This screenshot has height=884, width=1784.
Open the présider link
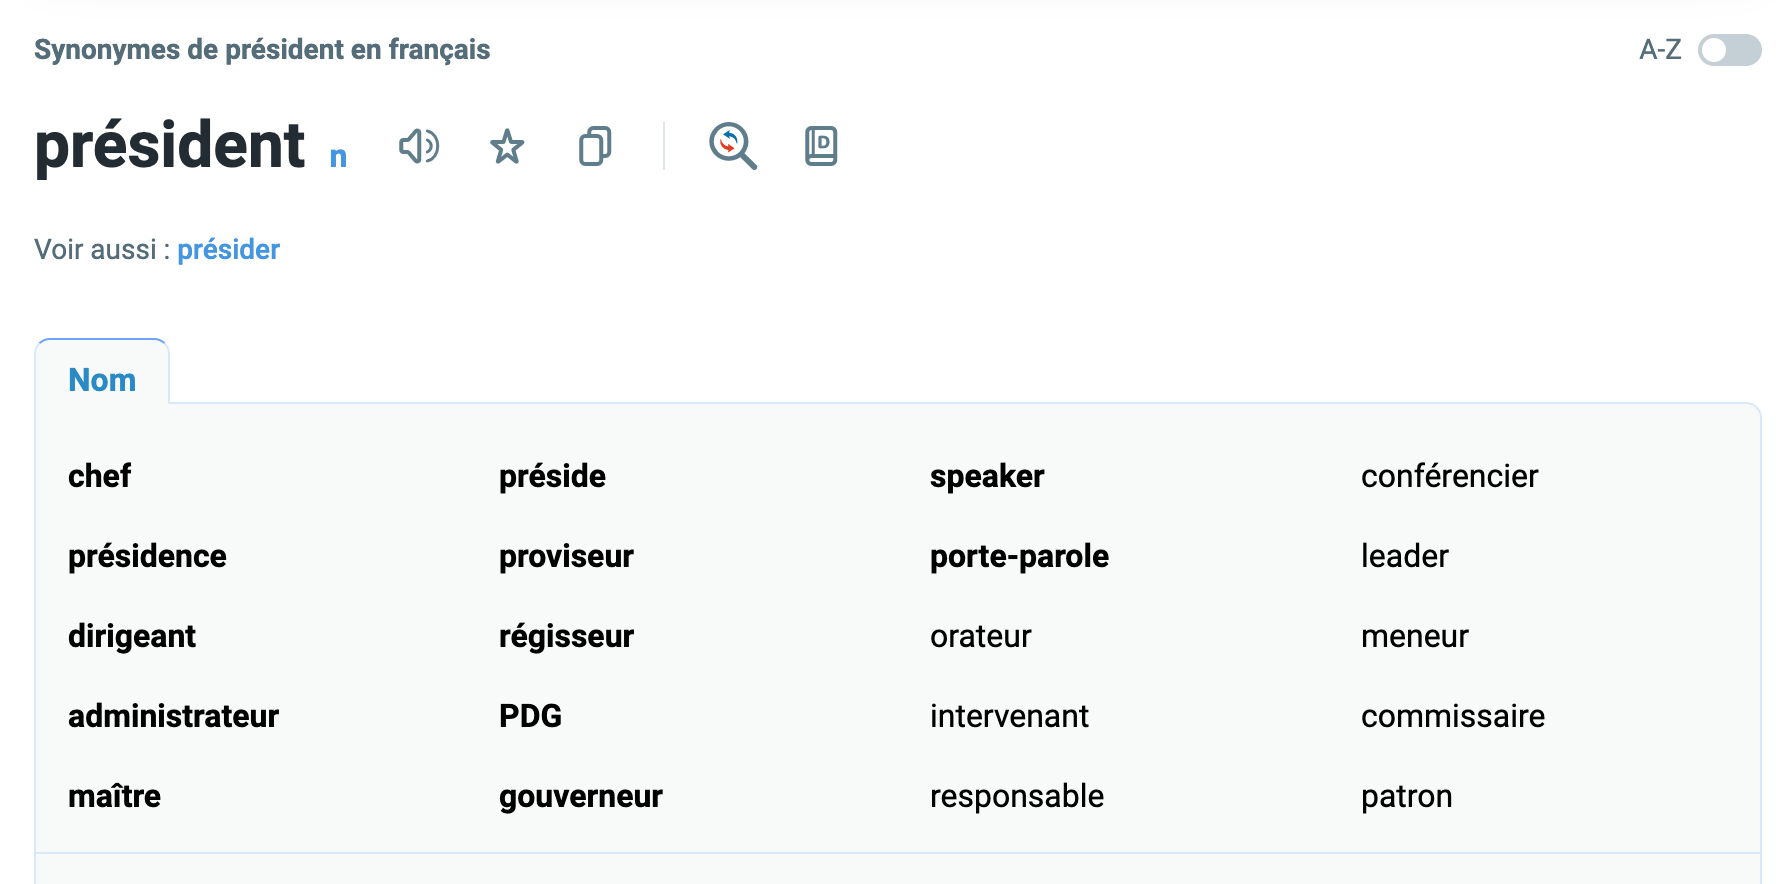click(x=228, y=249)
